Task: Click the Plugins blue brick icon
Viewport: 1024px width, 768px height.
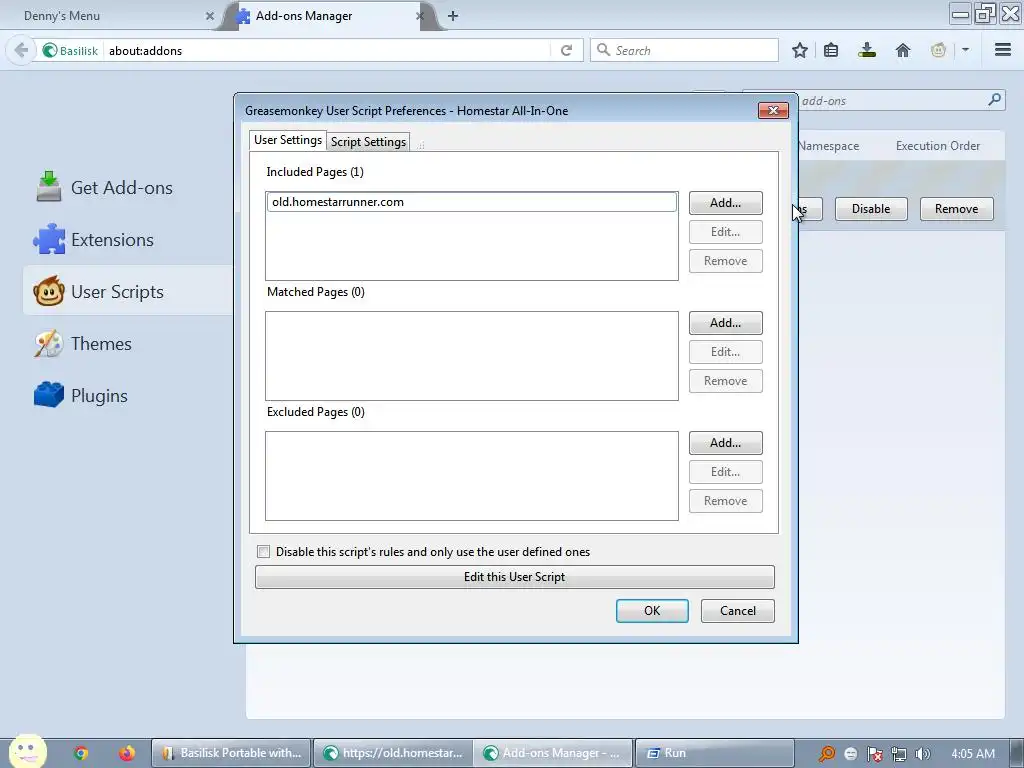Action: click(49, 394)
